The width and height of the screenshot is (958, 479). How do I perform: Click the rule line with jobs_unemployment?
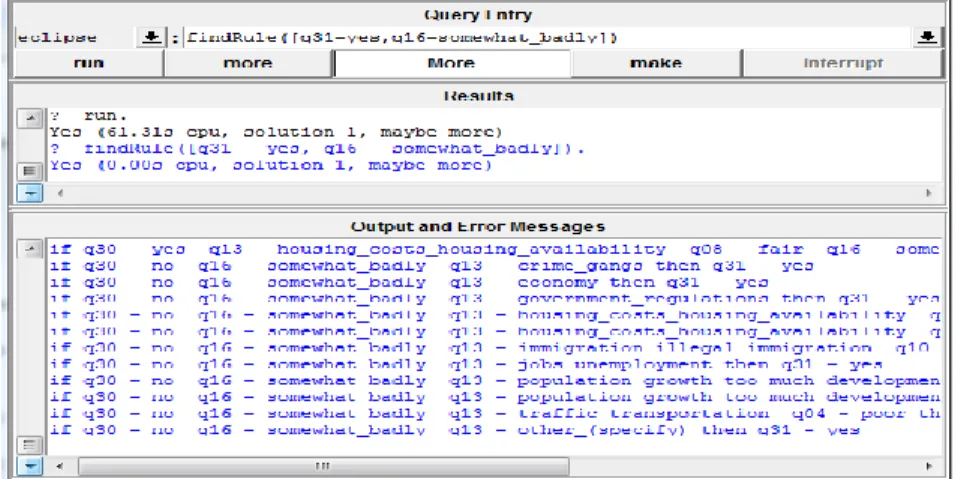pos(466,365)
